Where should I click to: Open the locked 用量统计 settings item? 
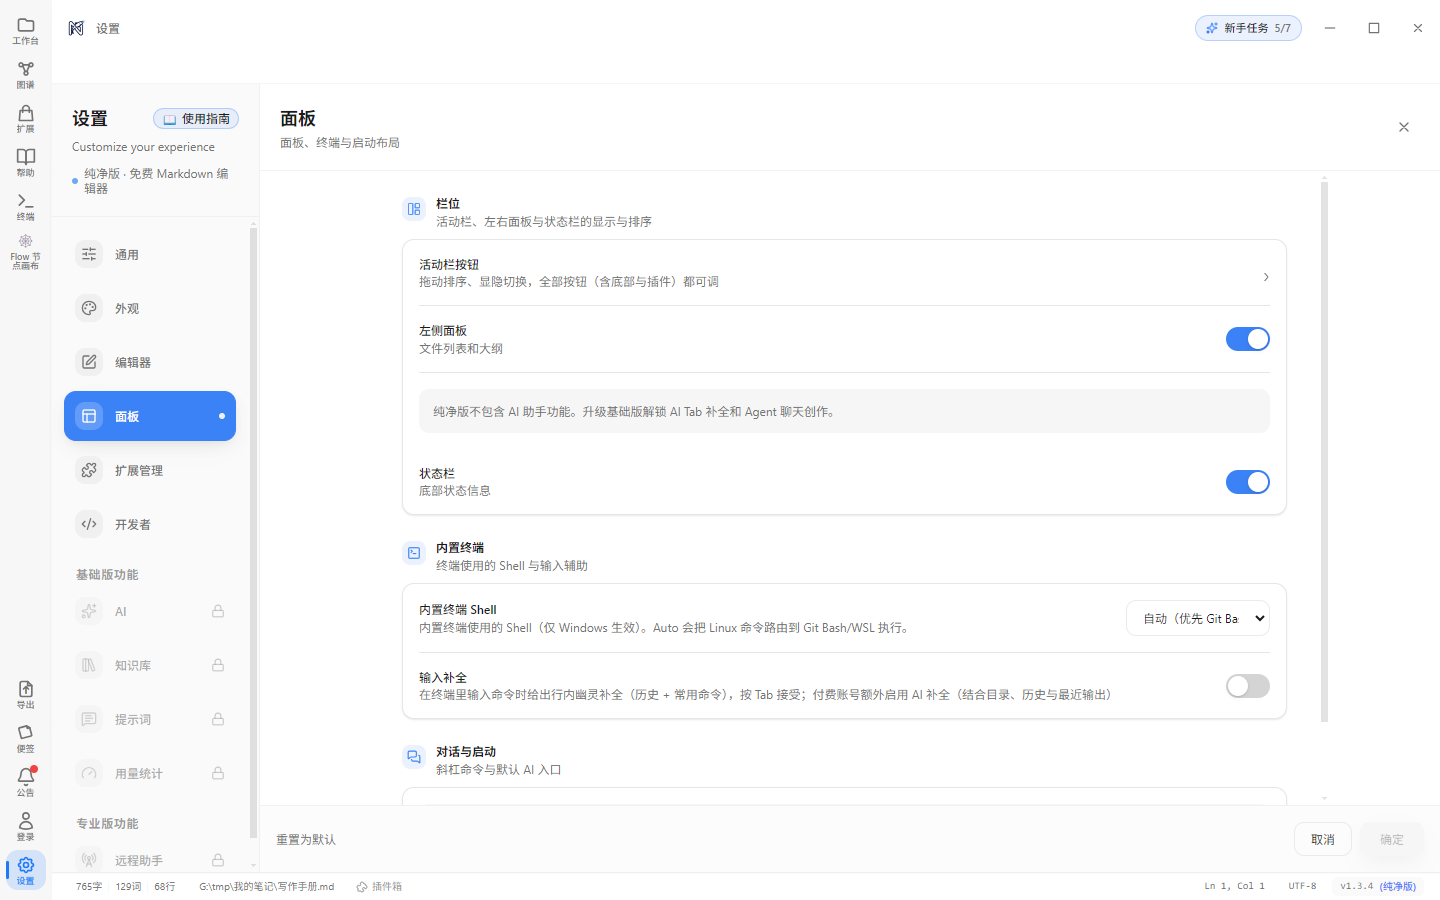click(x=150, y=773)
